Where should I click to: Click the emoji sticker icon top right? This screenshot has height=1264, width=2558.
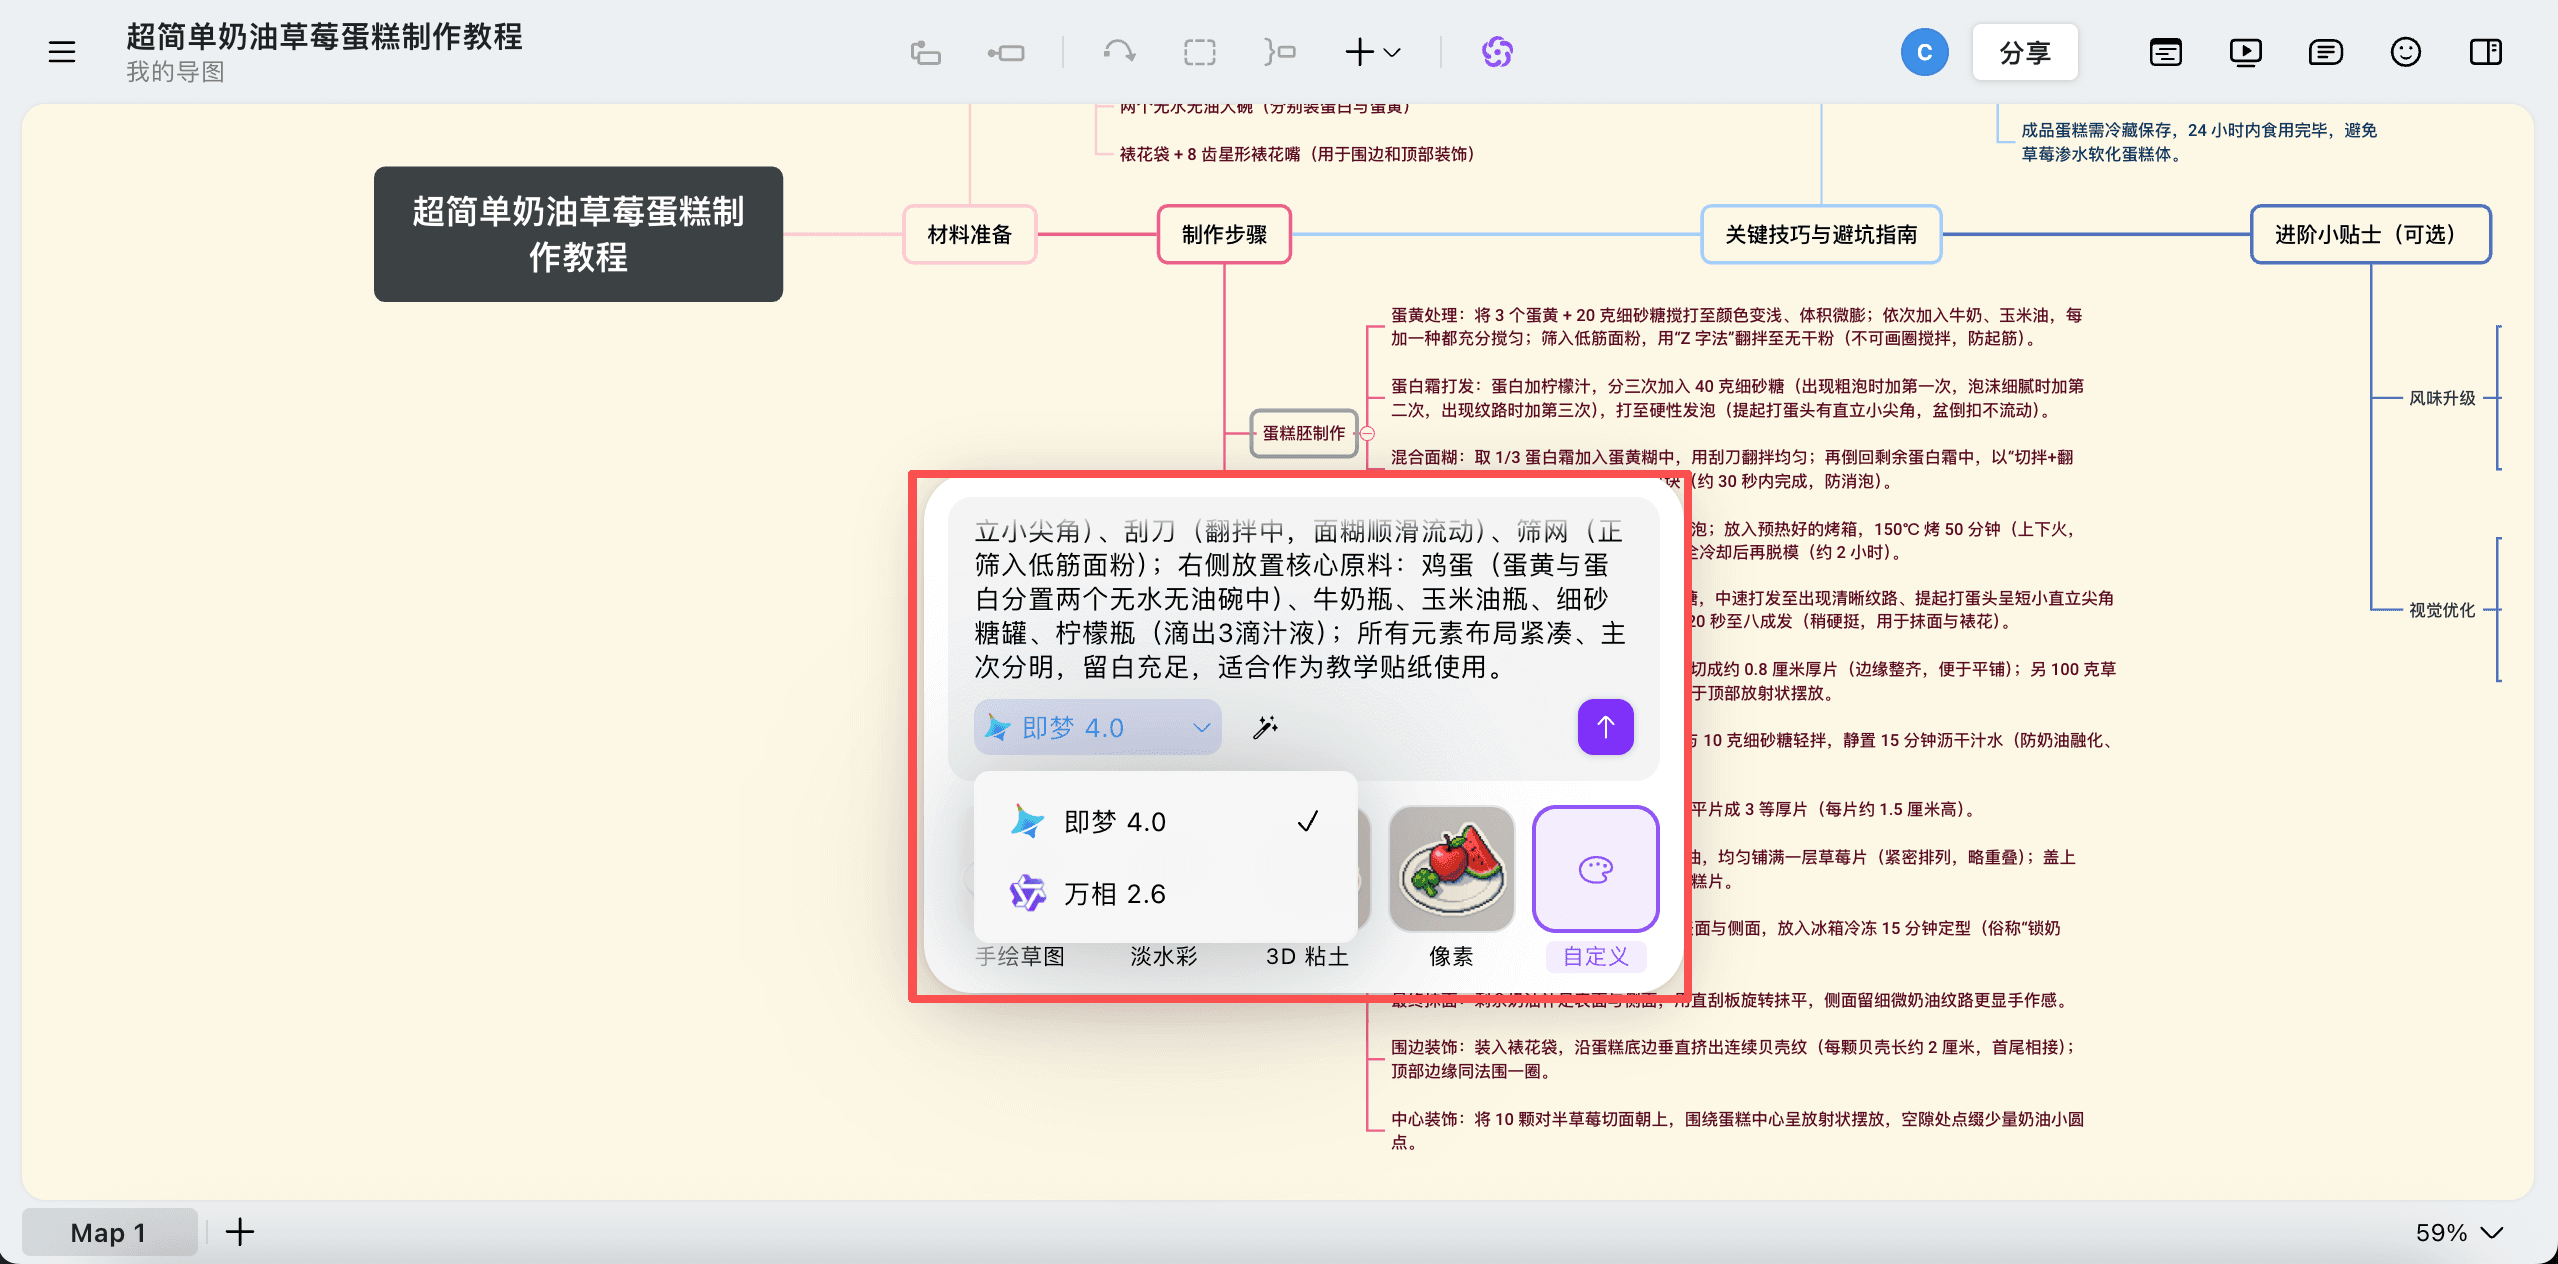[x=2404, y=51]
